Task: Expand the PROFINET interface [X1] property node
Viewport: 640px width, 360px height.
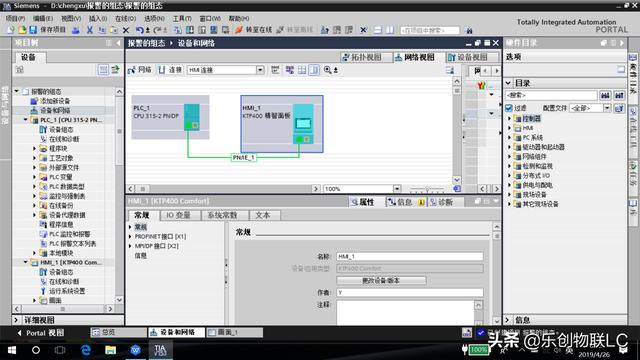Action: tap(130, 237)
